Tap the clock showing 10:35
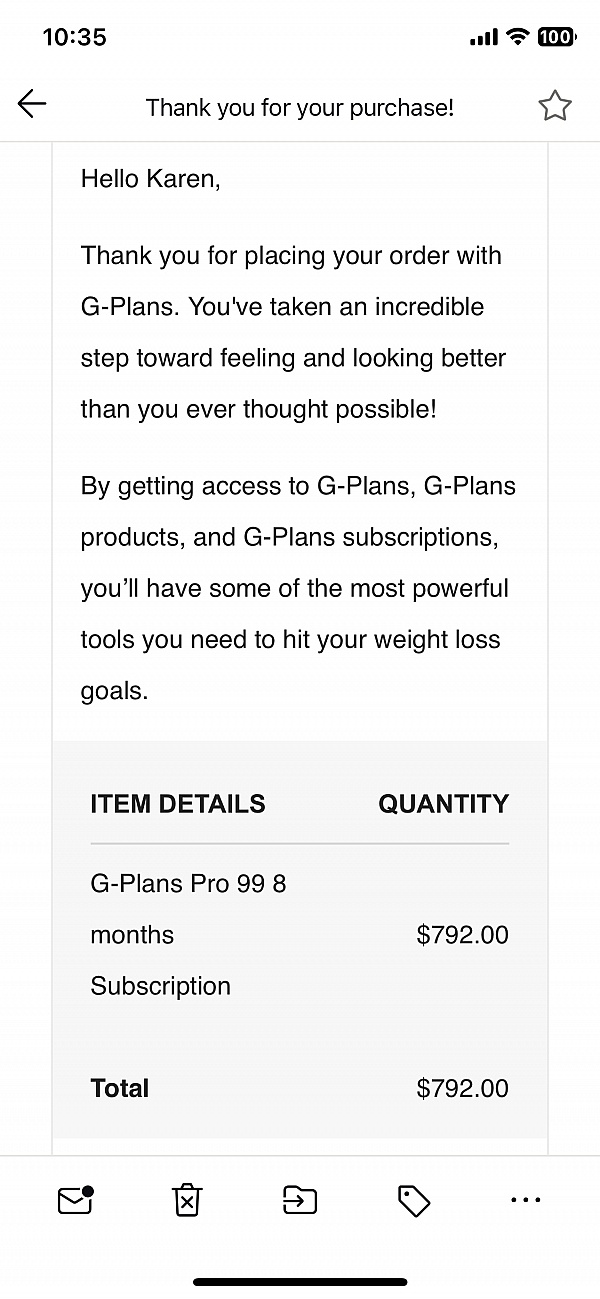 (75, 36)
